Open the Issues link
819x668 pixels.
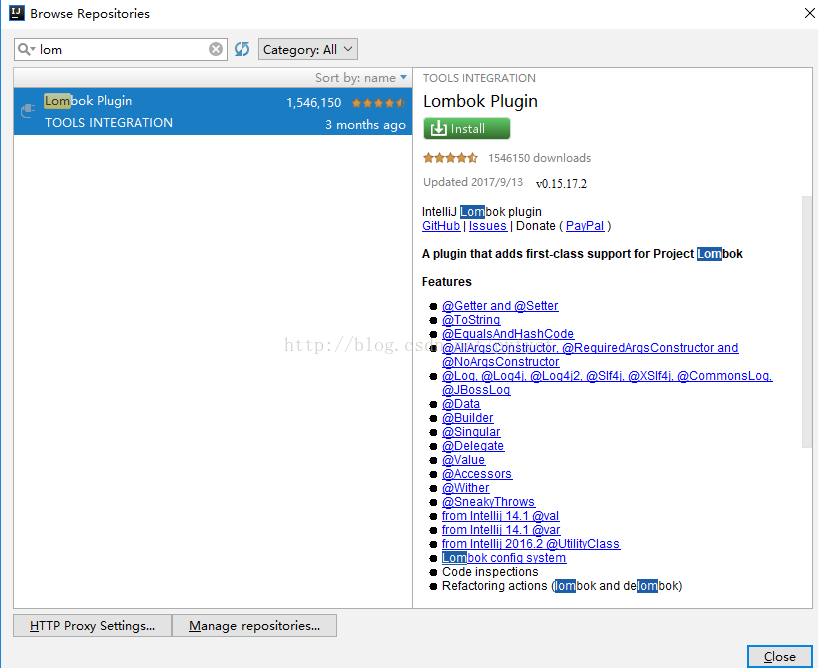pyautogui.click(x=488, y=226)
